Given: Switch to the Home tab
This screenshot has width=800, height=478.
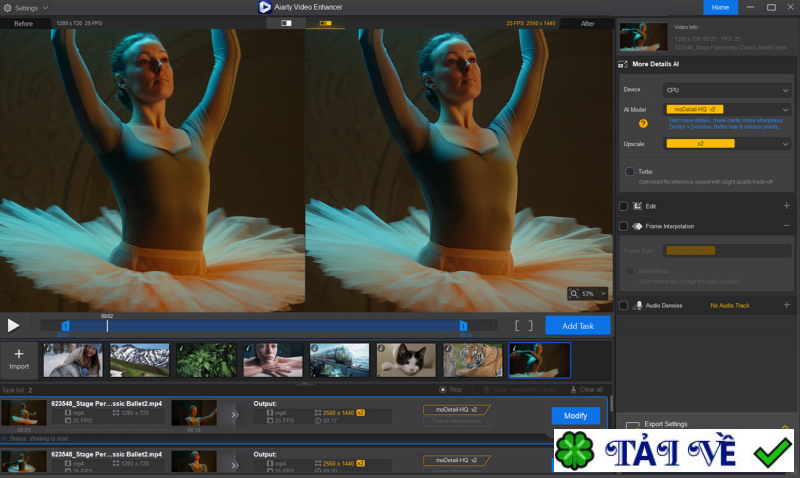Looking at the screenshot, I should coord(719,7).
